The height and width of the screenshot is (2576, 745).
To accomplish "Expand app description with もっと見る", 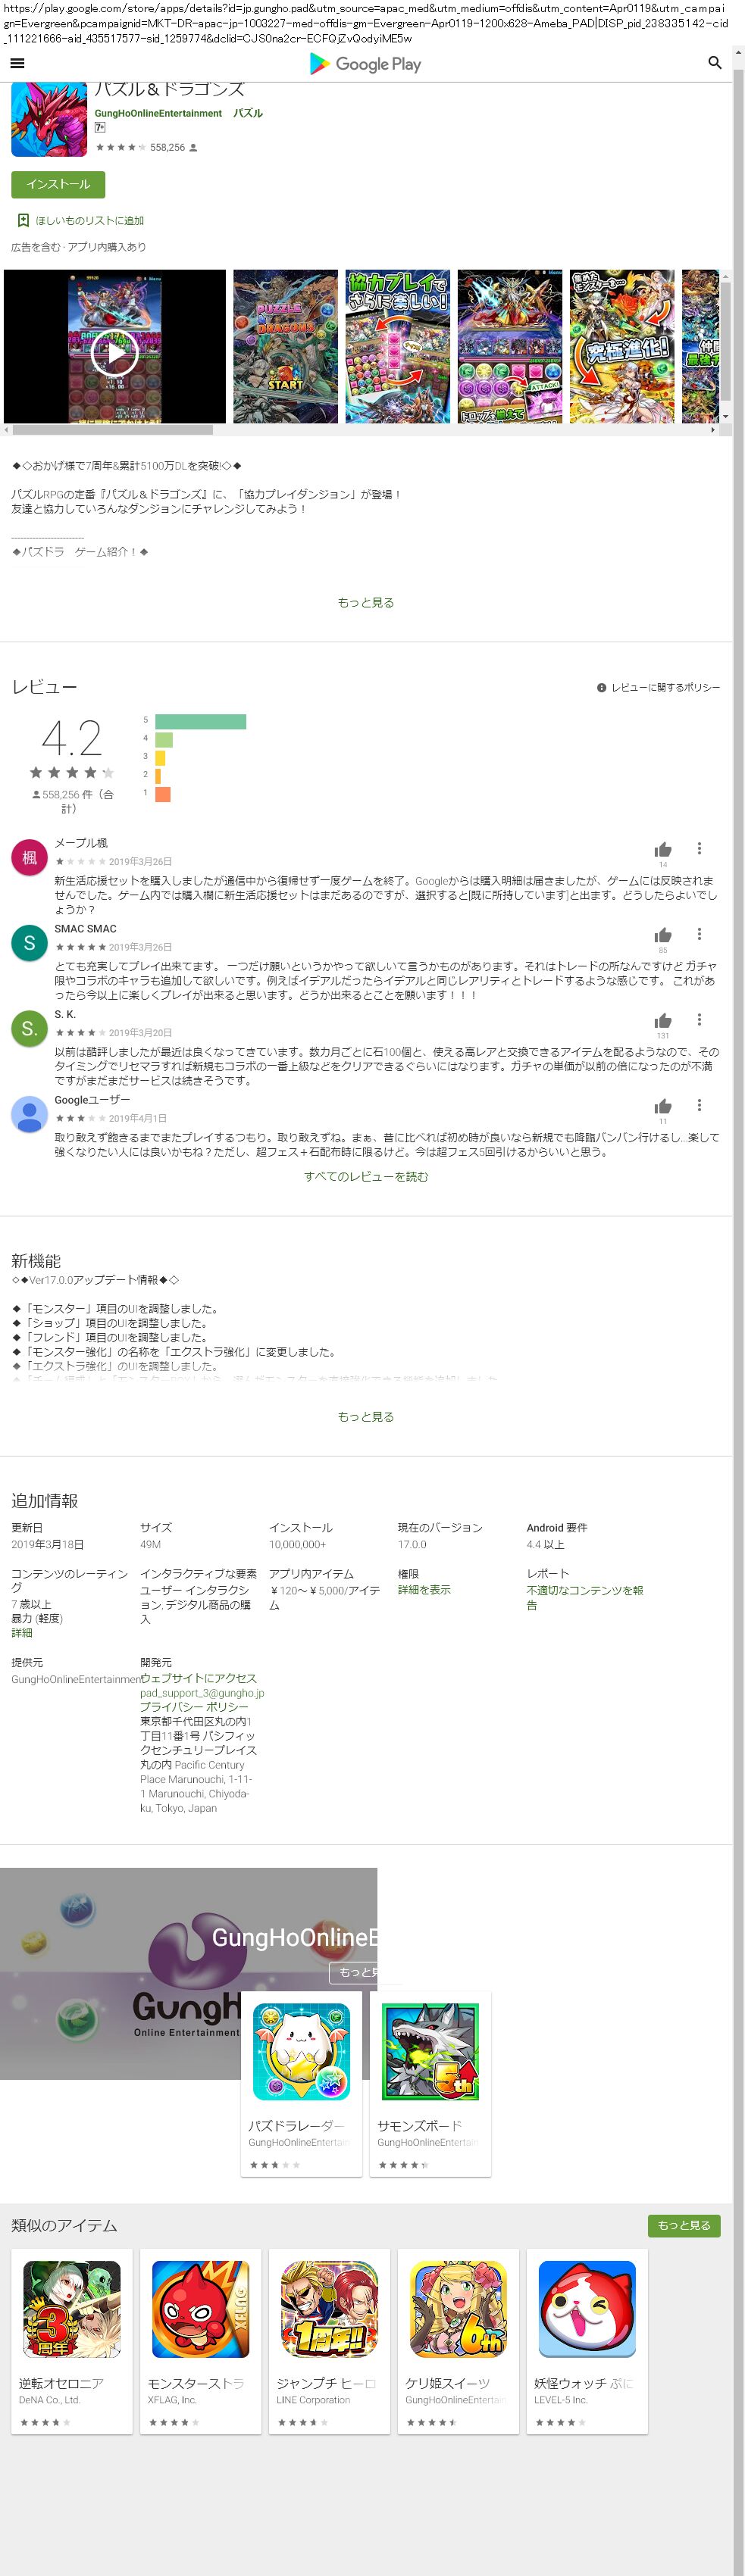I will pyautogui.click(x=365, y=602).
